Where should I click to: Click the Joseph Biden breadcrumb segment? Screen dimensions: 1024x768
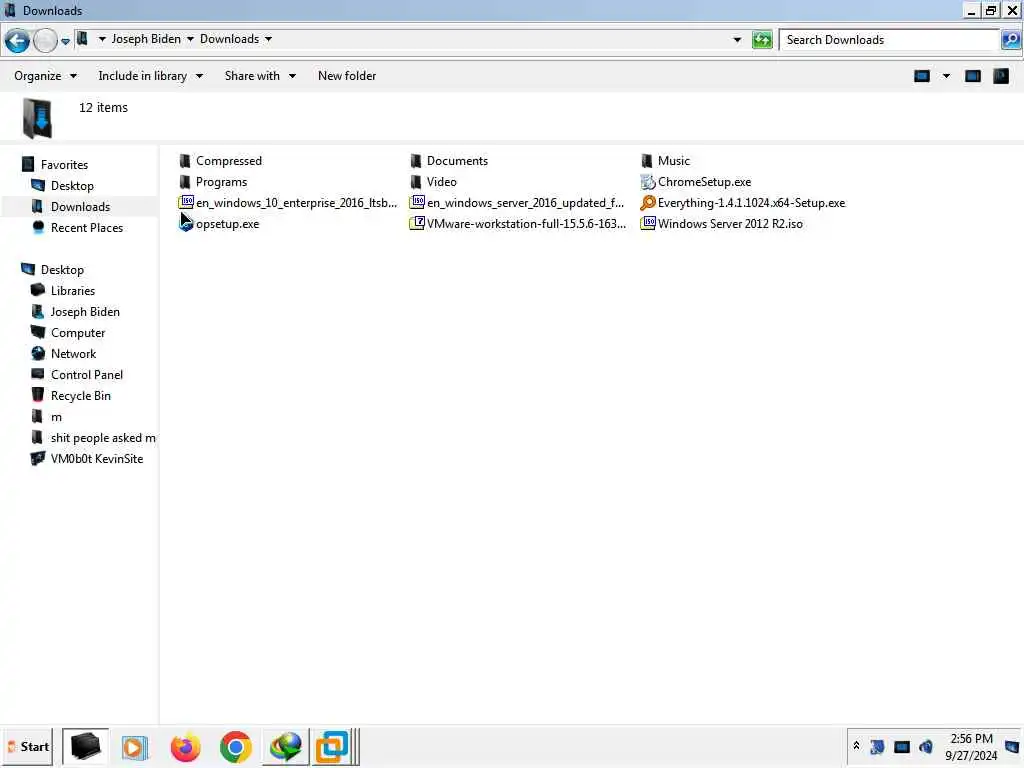146,39
